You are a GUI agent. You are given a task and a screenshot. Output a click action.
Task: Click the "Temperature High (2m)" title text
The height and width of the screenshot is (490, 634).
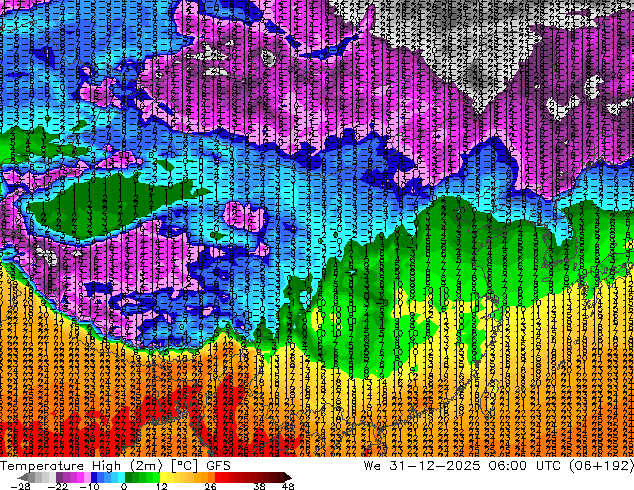[81, 466]
